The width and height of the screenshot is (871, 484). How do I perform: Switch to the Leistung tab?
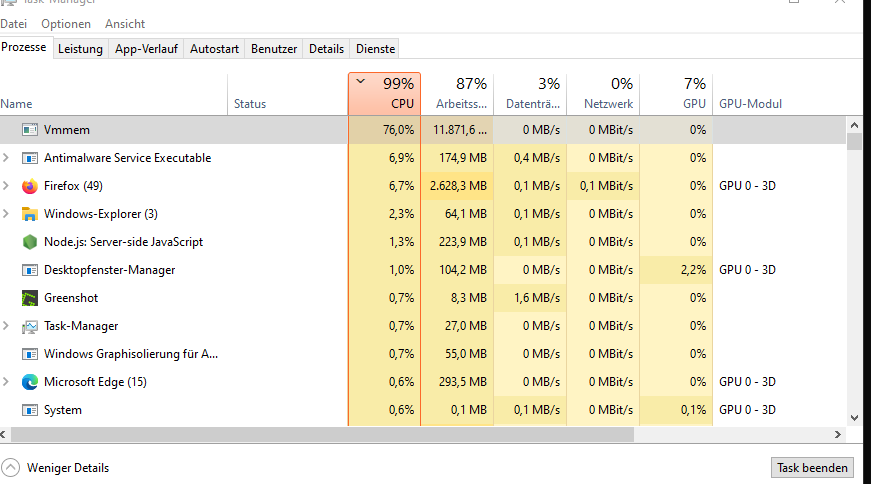(80, 49)
